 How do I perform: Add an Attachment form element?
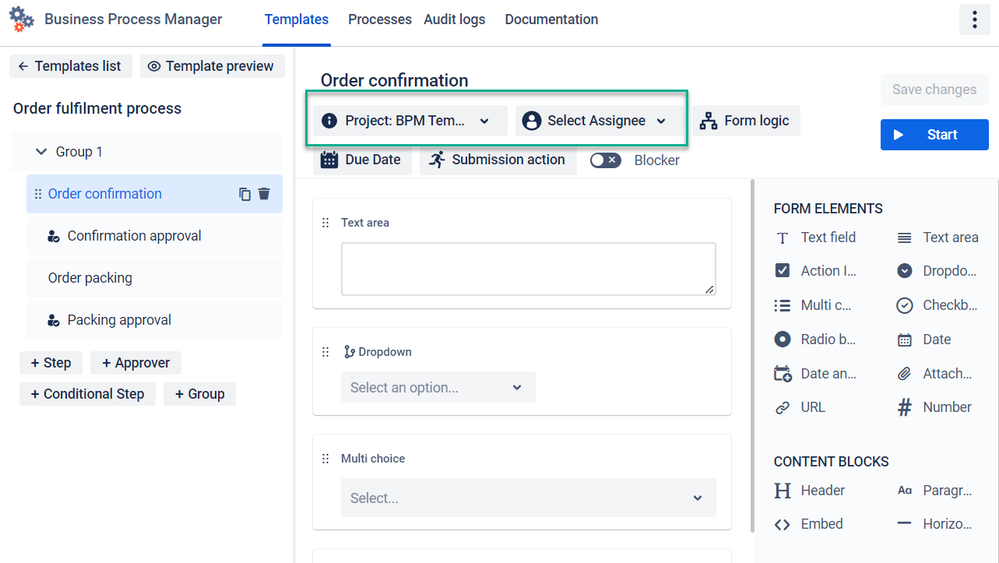pyautogui.click(x=935, y=373)
